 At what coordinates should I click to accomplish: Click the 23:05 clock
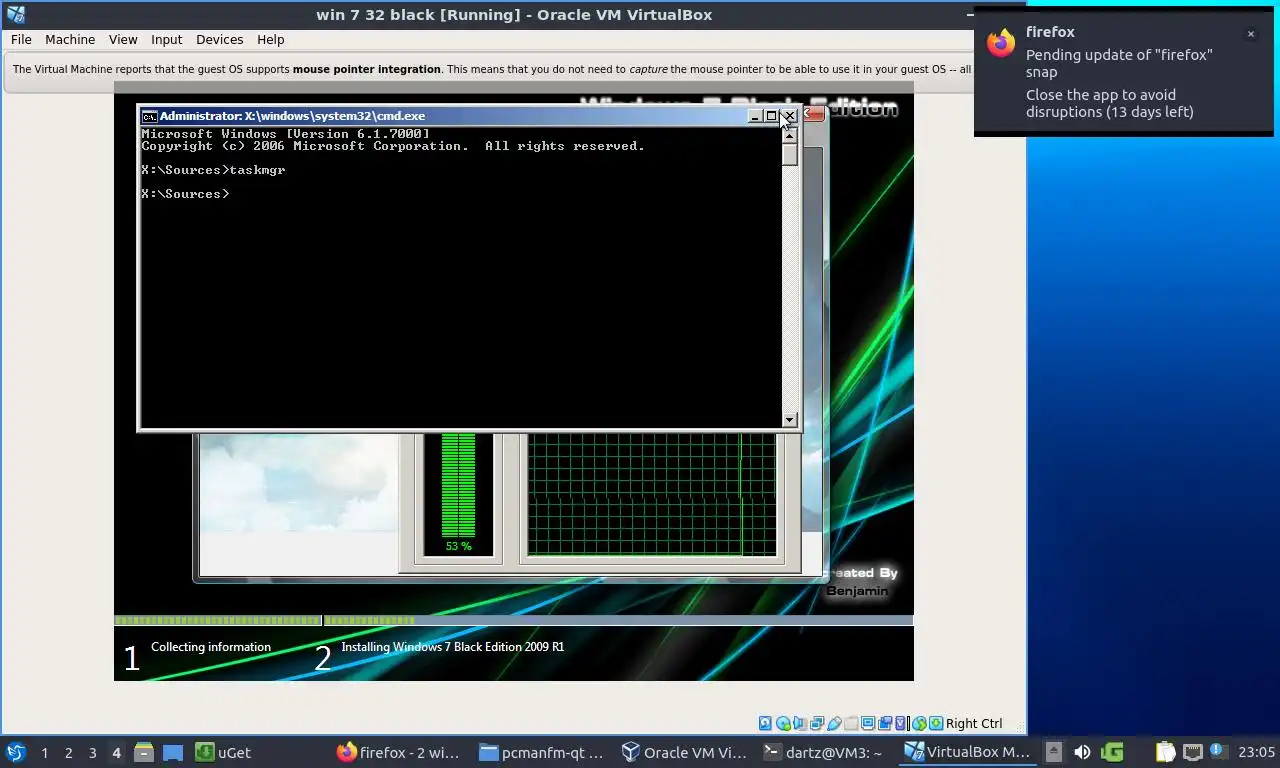click(x=1257, y=752)
